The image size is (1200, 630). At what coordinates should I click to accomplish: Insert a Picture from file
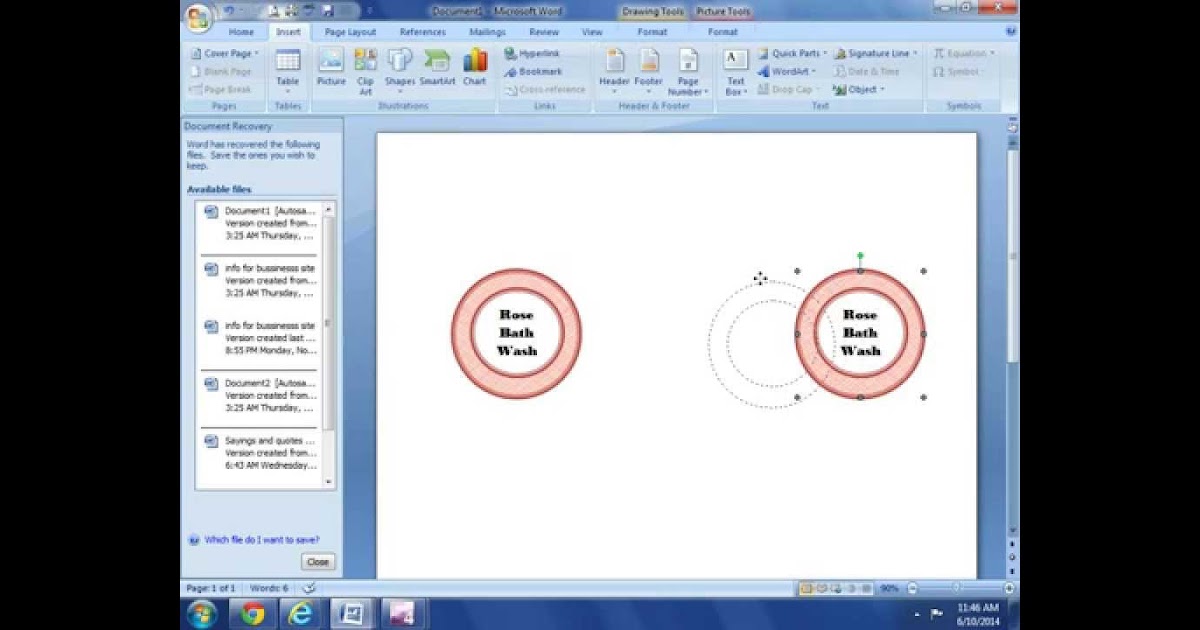pyautogui.click(x=331, y=68)
